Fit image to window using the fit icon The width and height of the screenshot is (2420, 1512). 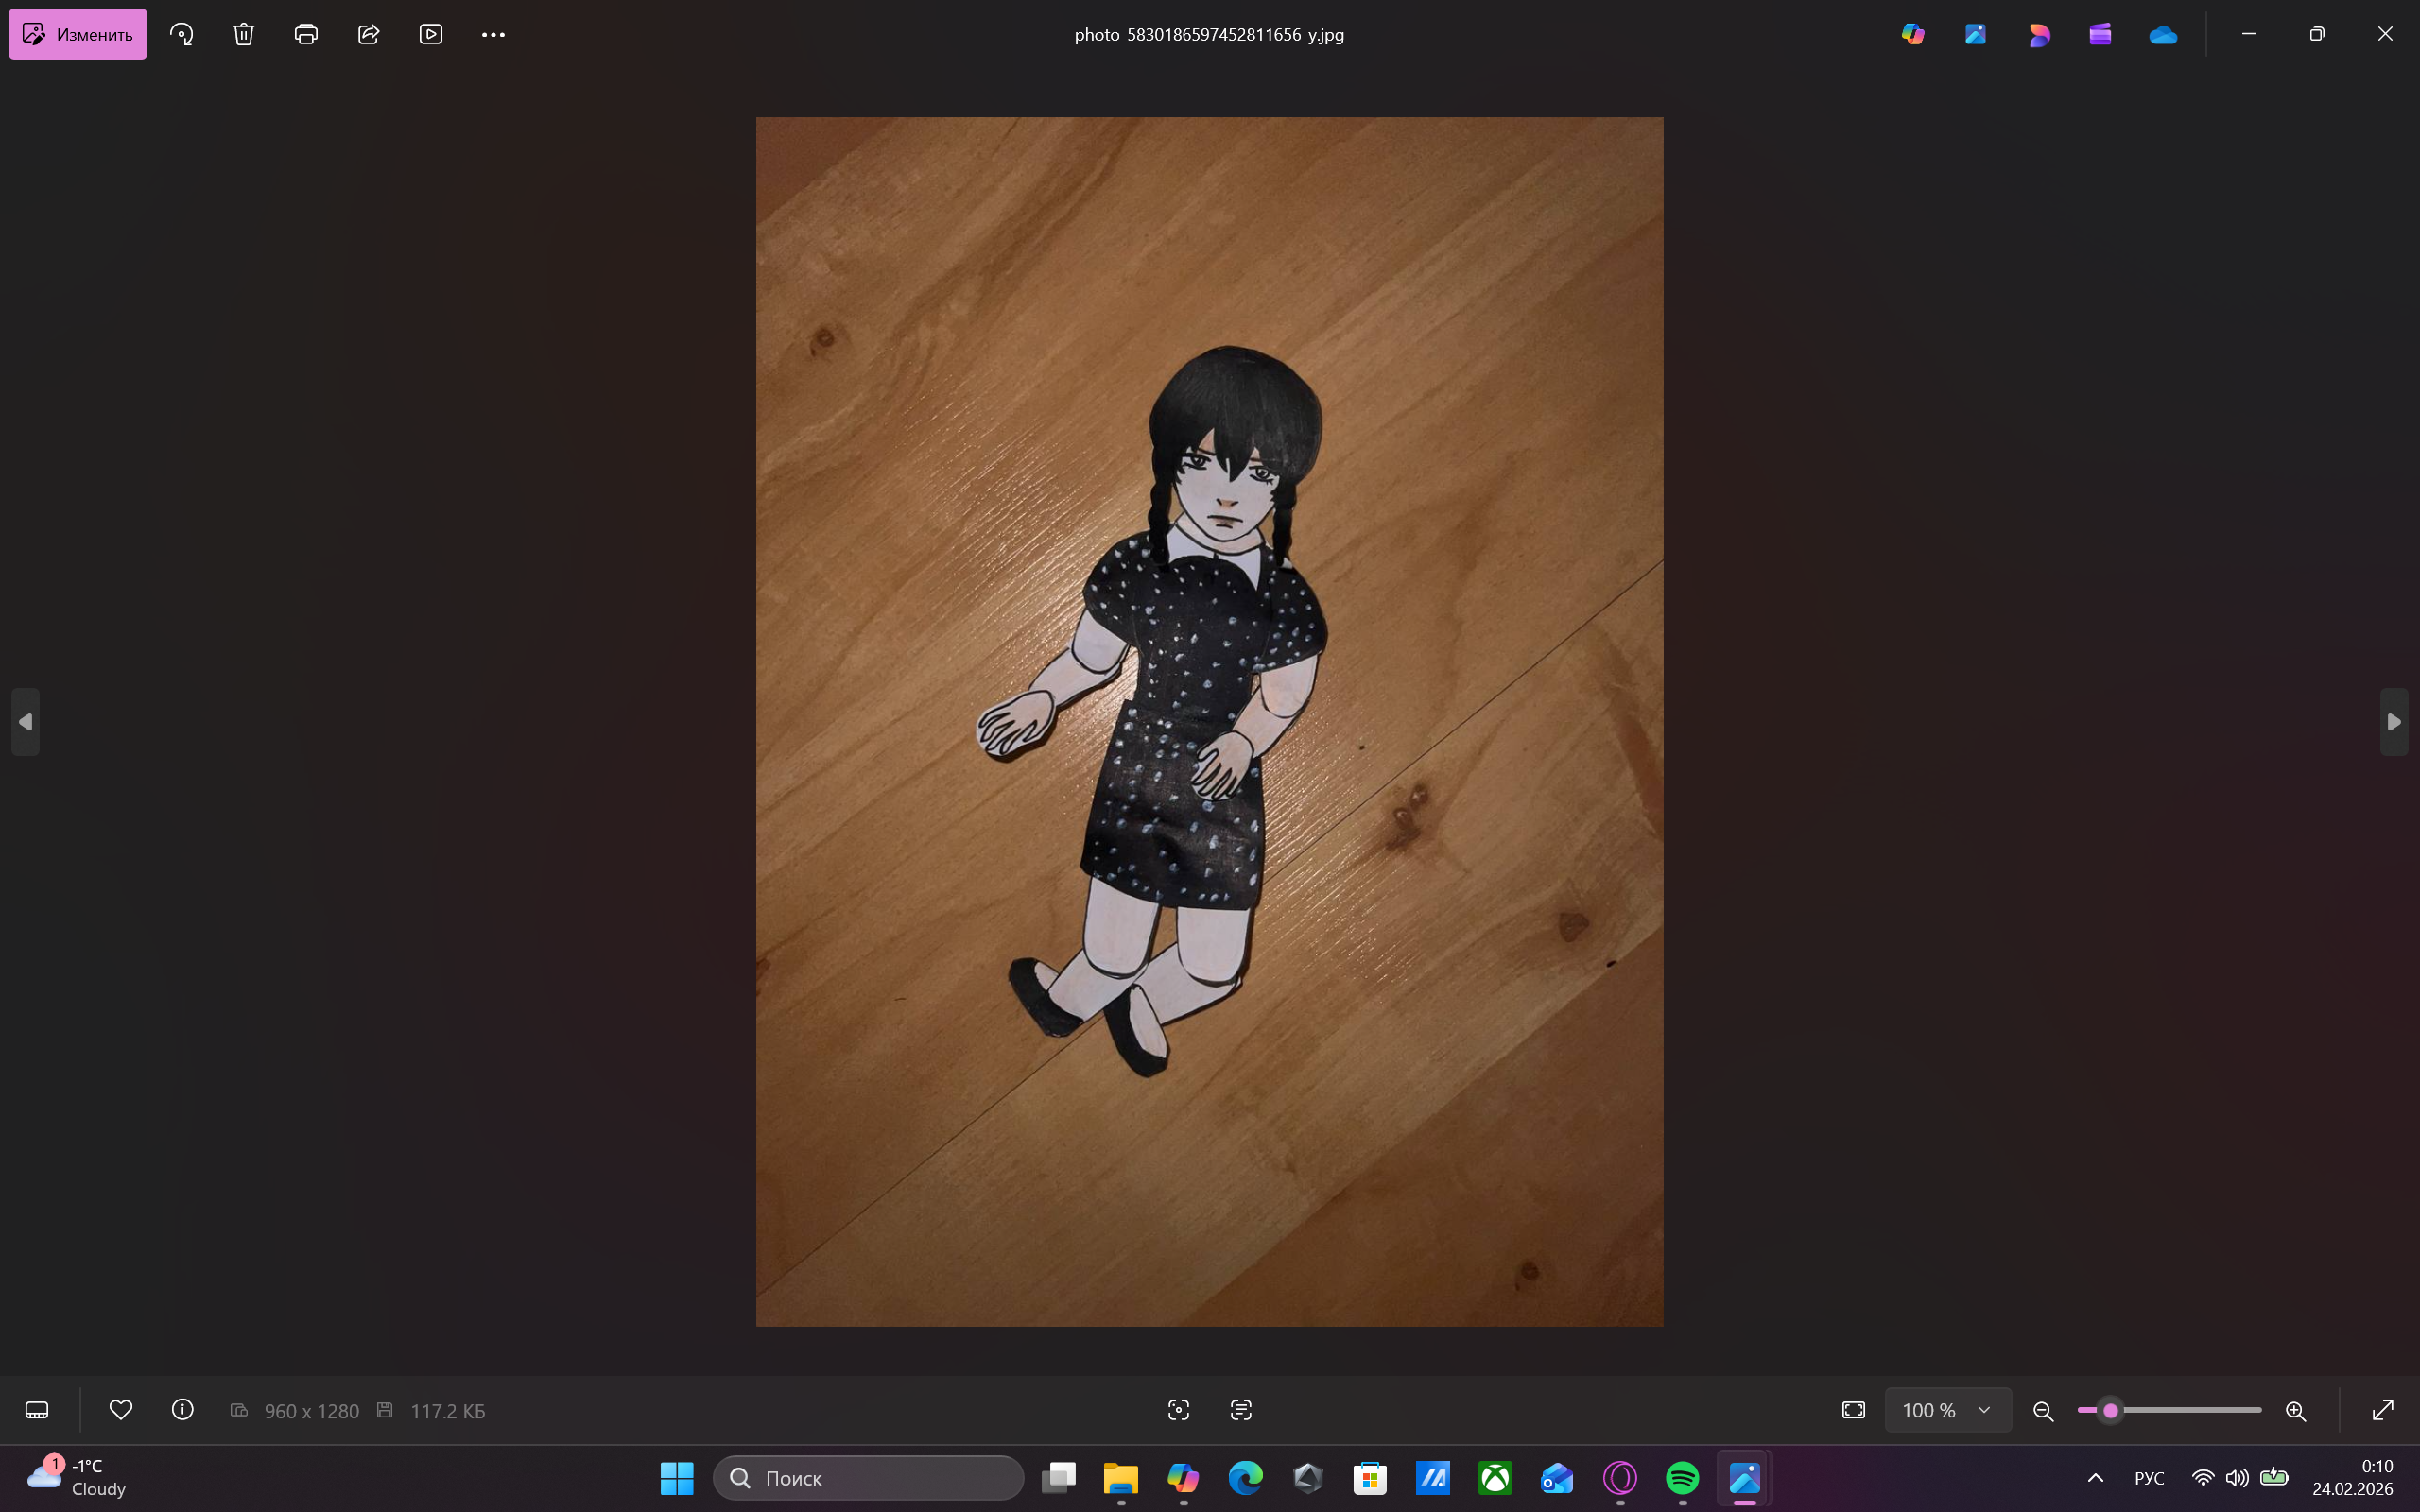[1853, 1410]
